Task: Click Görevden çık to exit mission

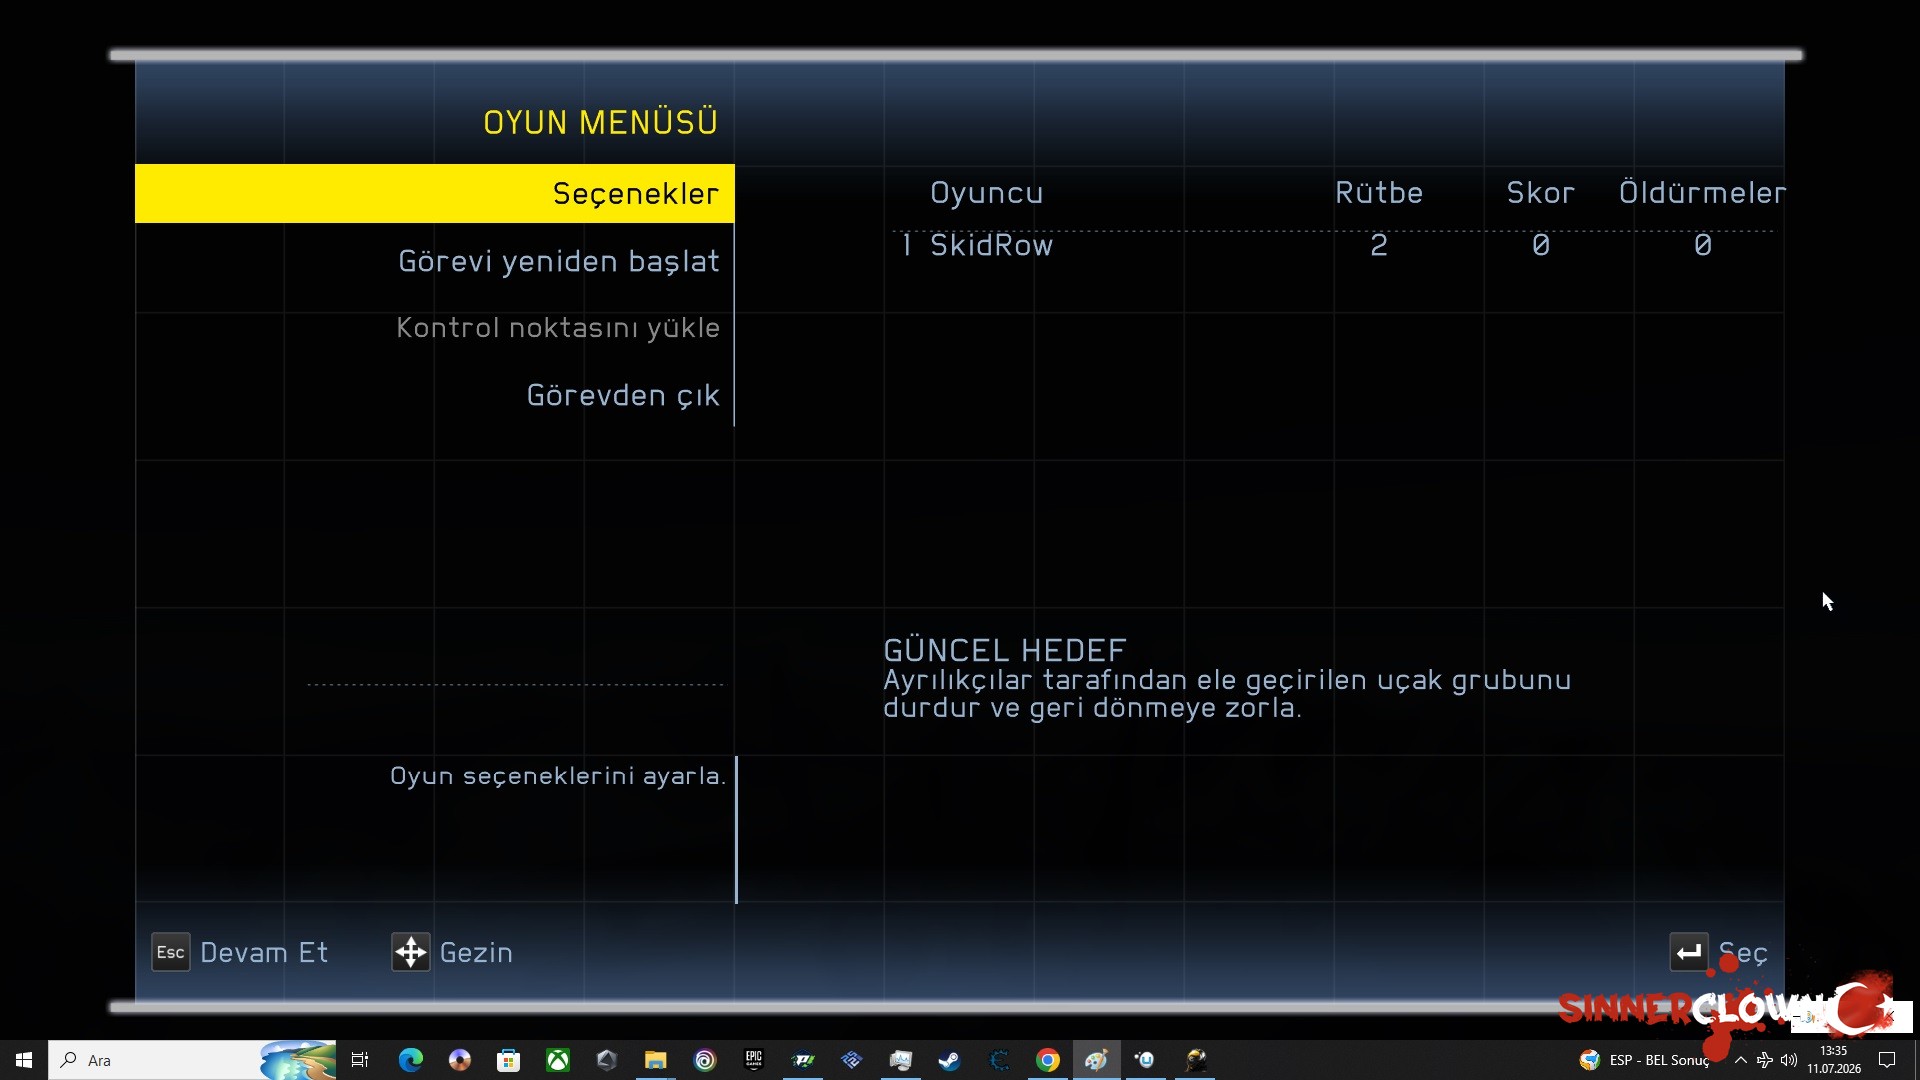Action: point(623,396)
